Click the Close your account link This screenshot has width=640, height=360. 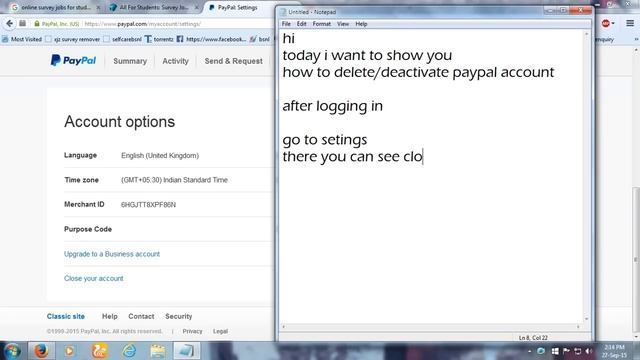93,278
